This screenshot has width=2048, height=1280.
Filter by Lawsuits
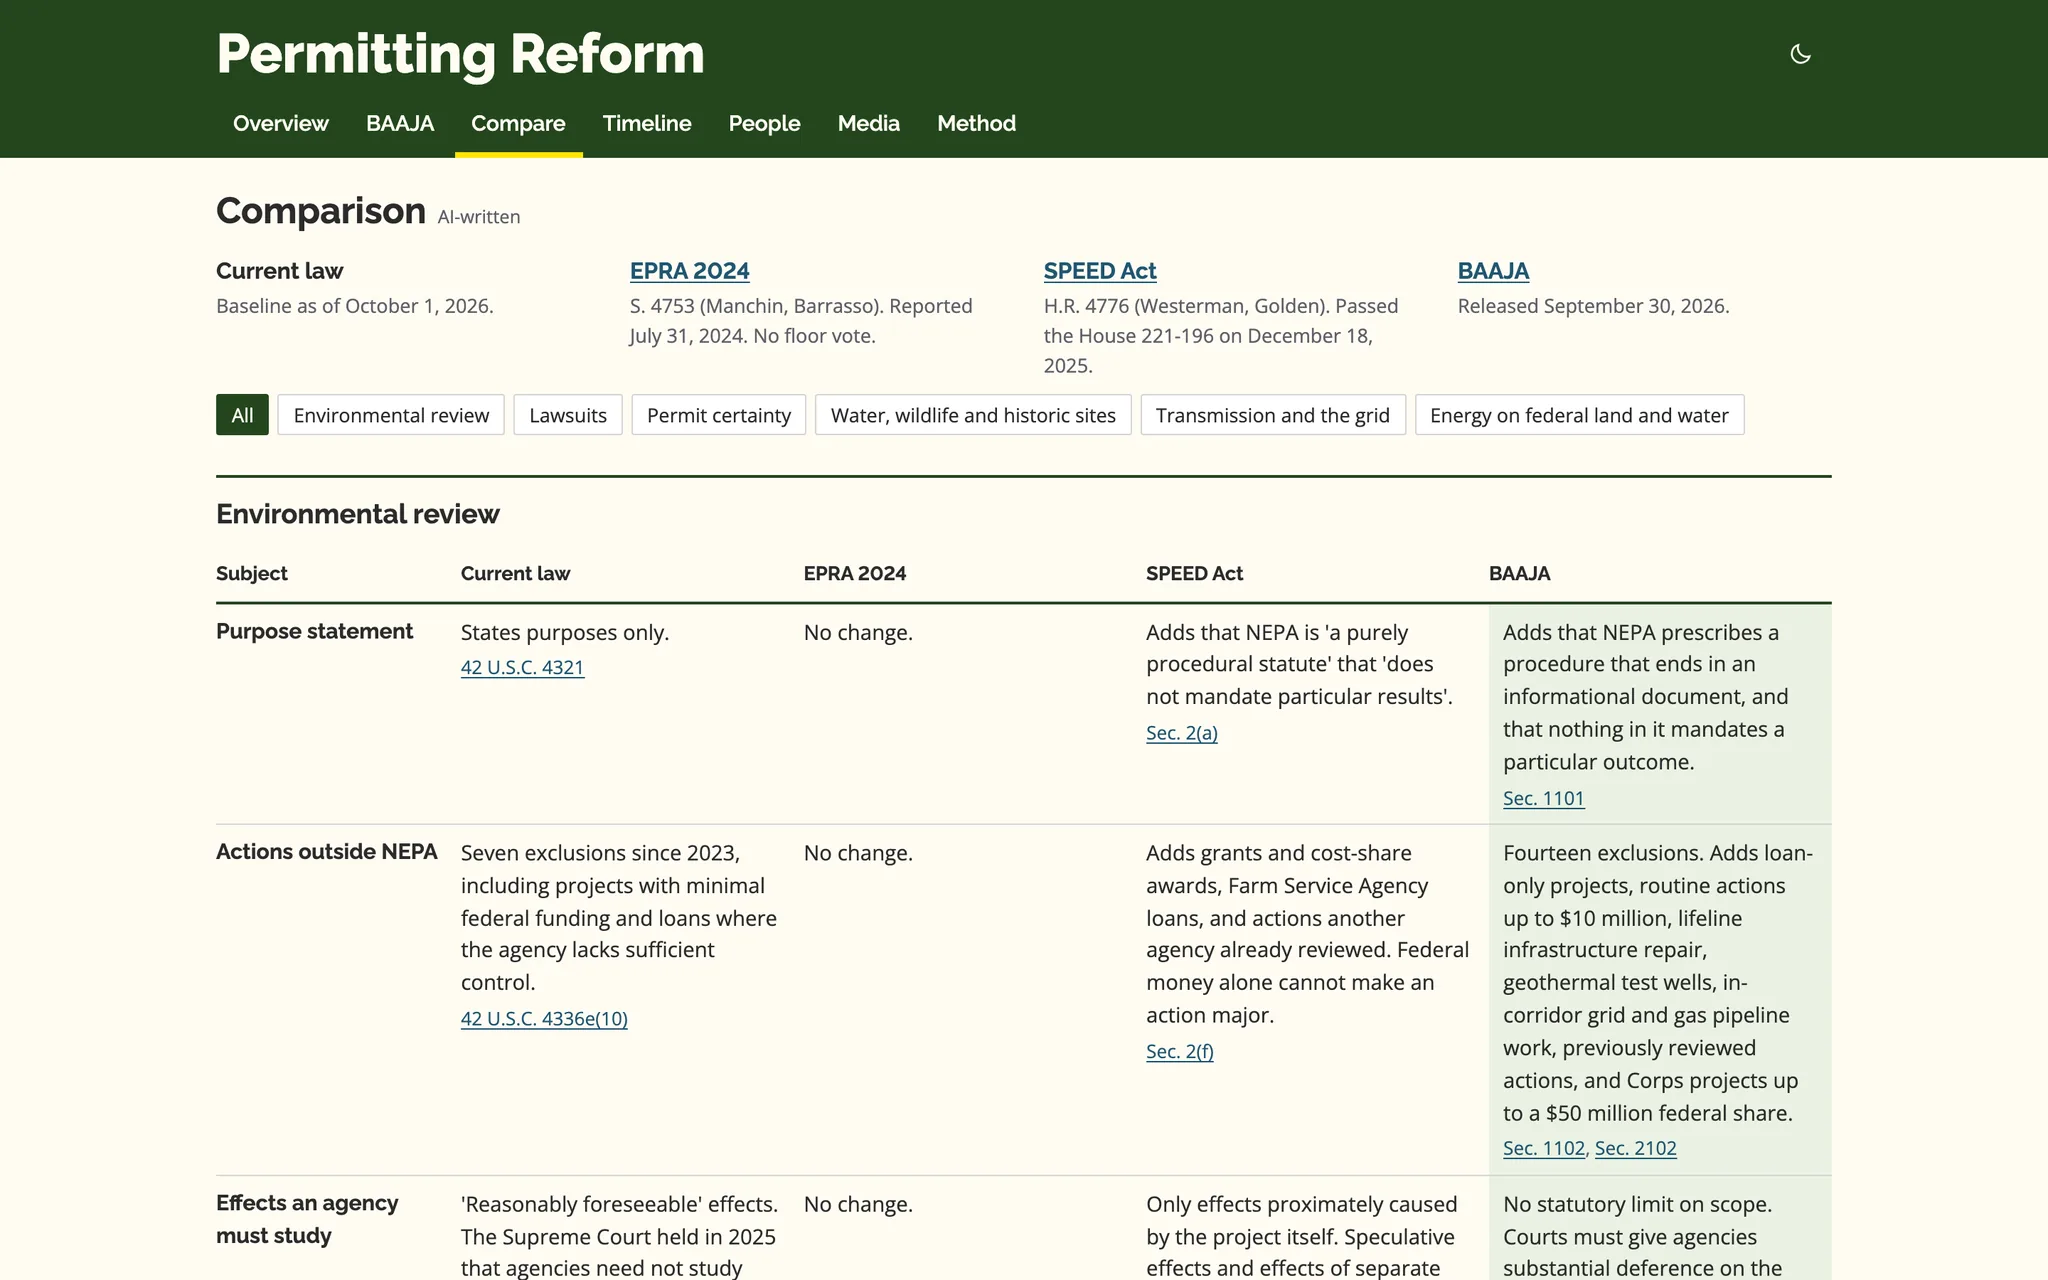(568, 415)
